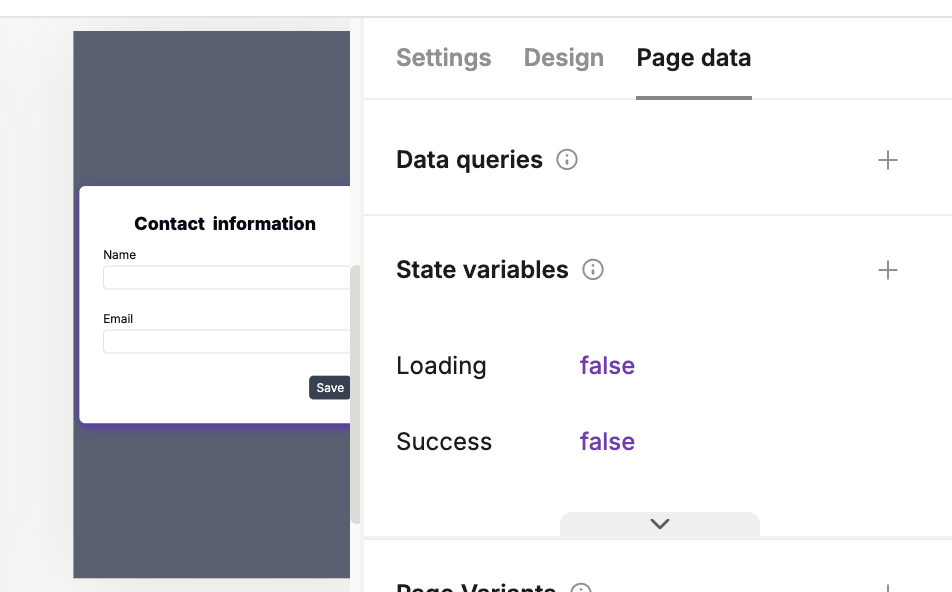Switch to the Design tab
This screenshot has width=952, height=592.
click(563, 58)
